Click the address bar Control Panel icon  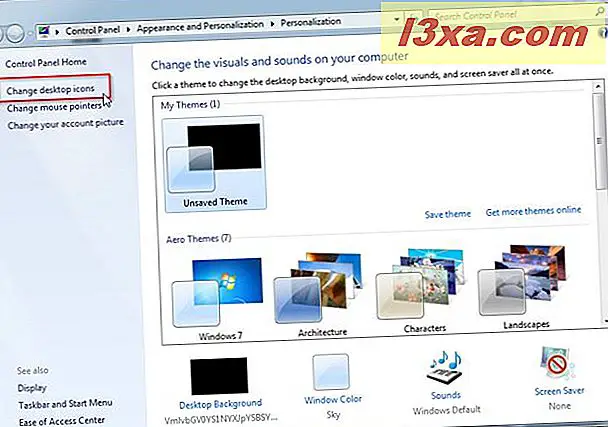(44, 31)
